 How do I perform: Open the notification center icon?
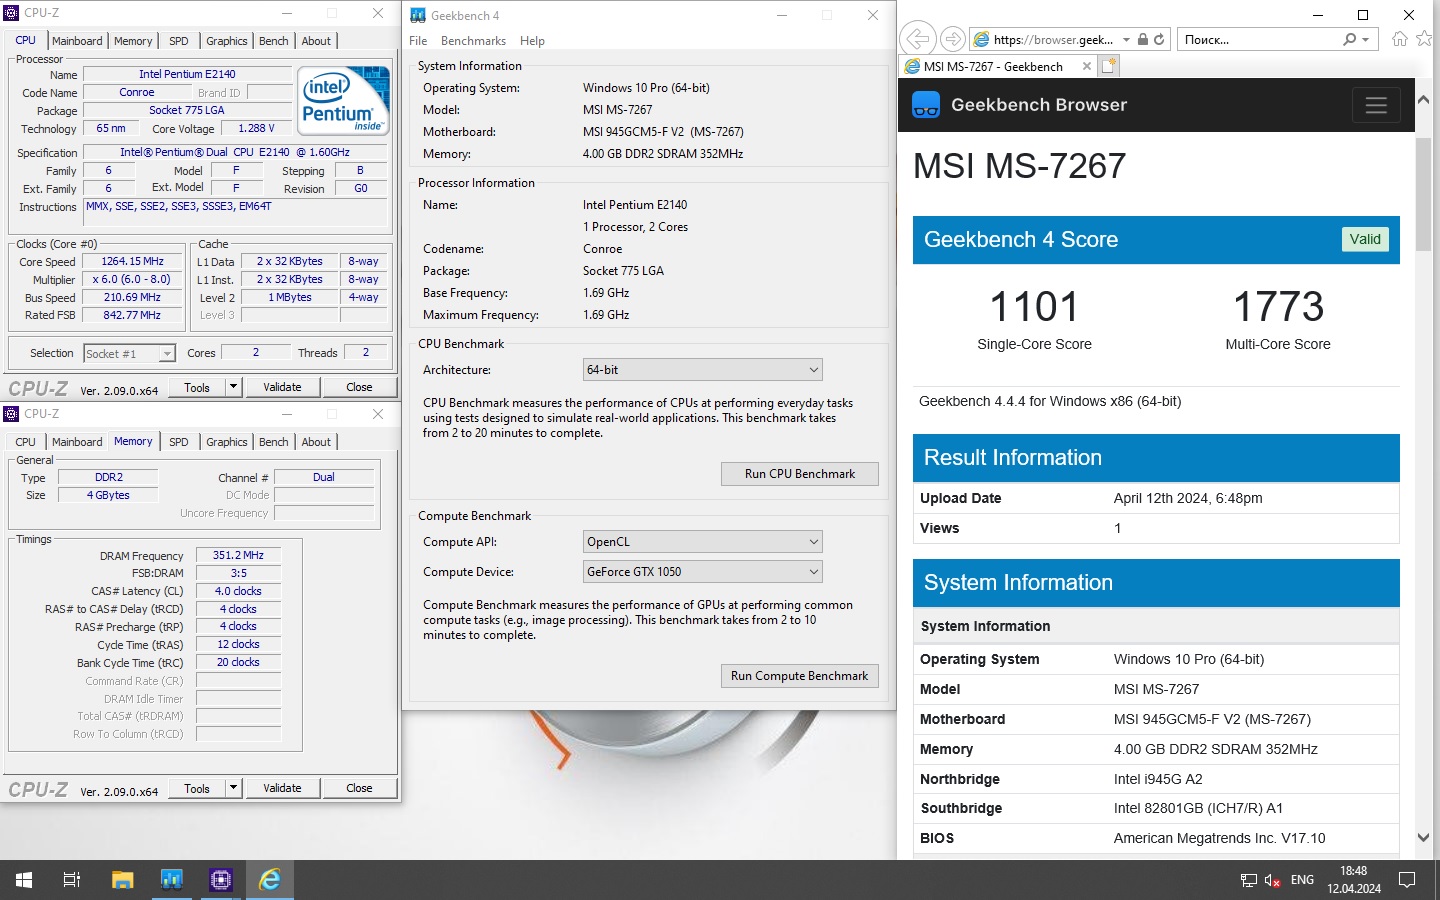pyautogui.click(x=1407, y=880)
